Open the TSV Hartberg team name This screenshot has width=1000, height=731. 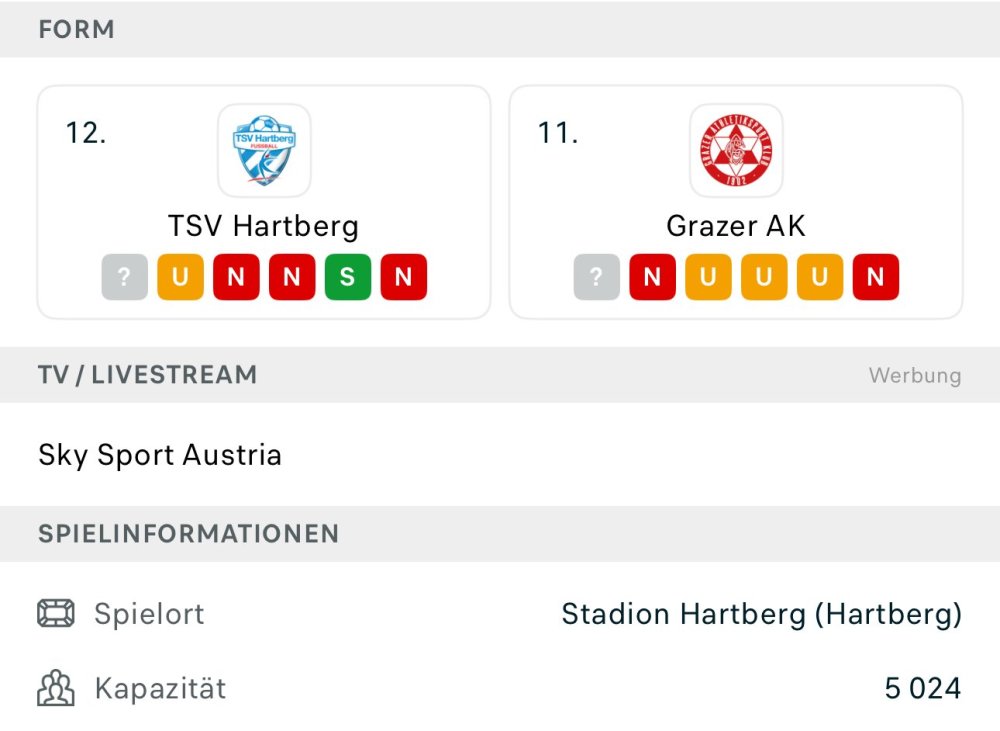(264, 226)
